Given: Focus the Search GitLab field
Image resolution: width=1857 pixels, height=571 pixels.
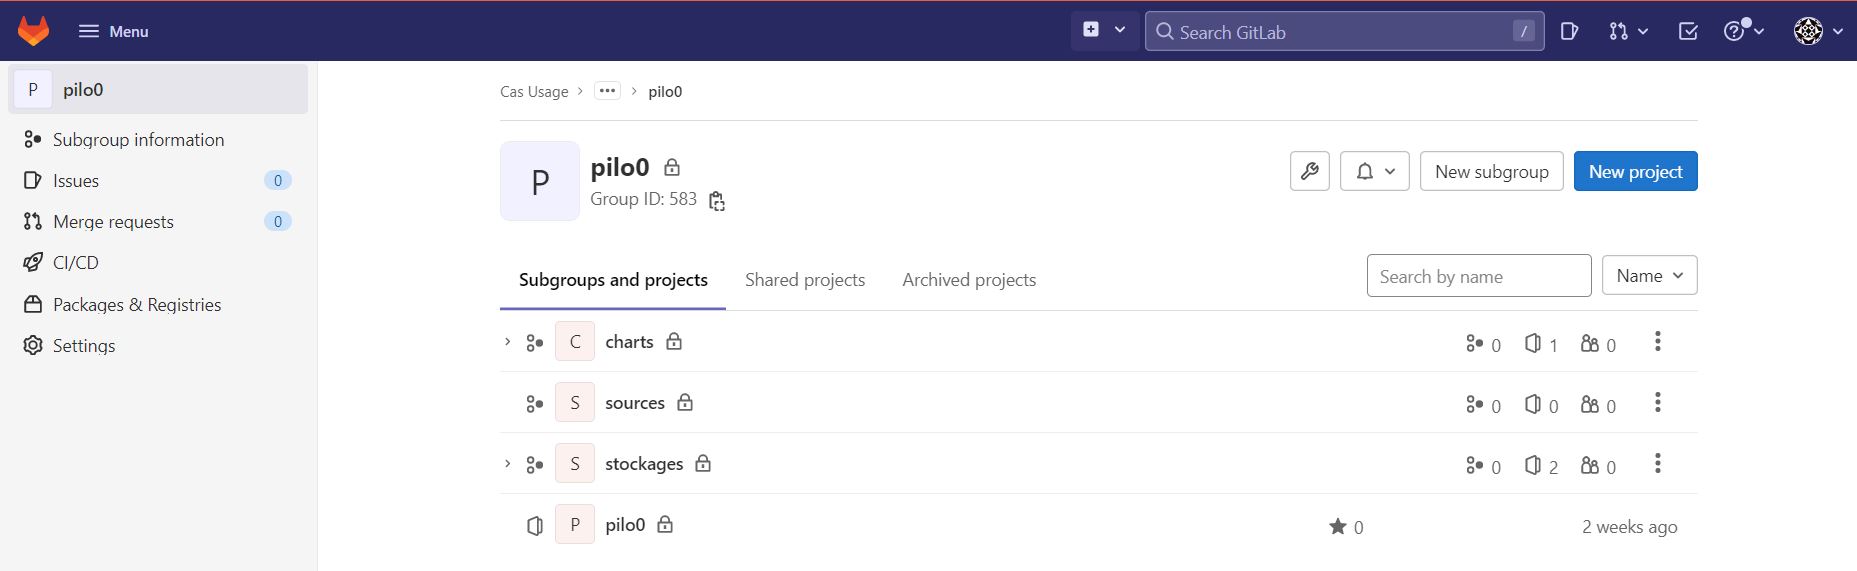Looking at the screenshot, I should coord(1344,32).
